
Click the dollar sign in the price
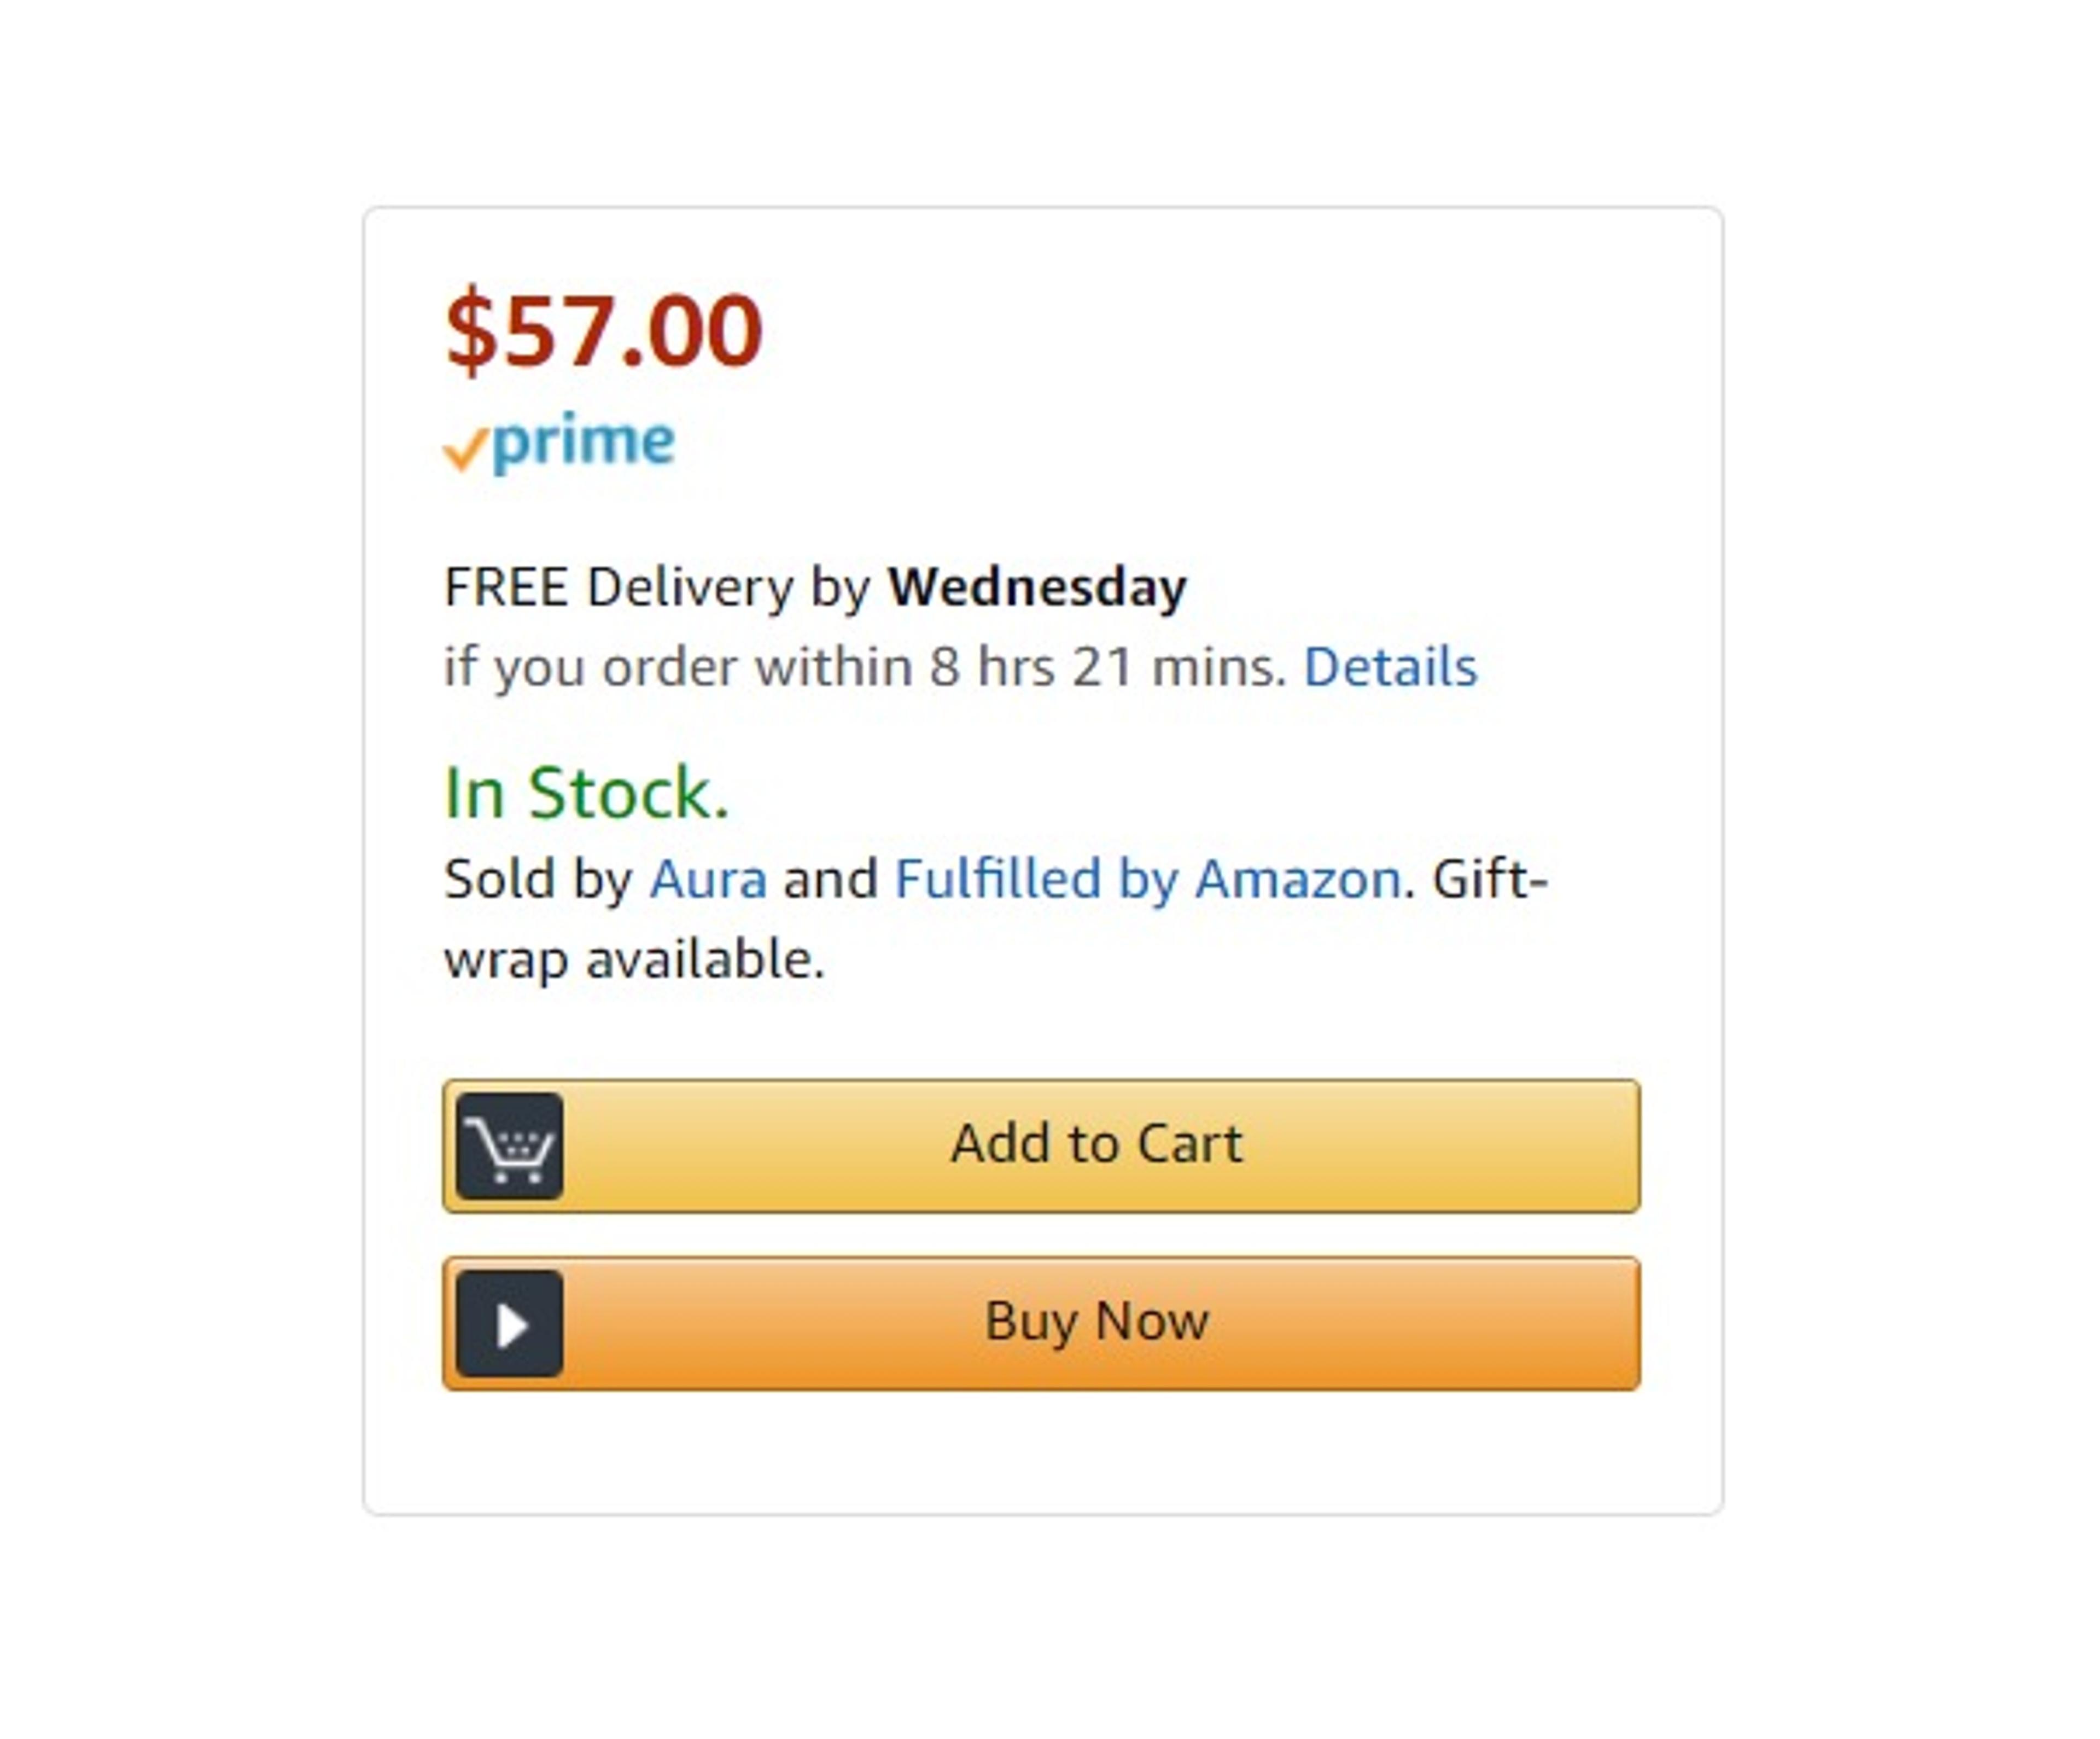tap(471, 330)
